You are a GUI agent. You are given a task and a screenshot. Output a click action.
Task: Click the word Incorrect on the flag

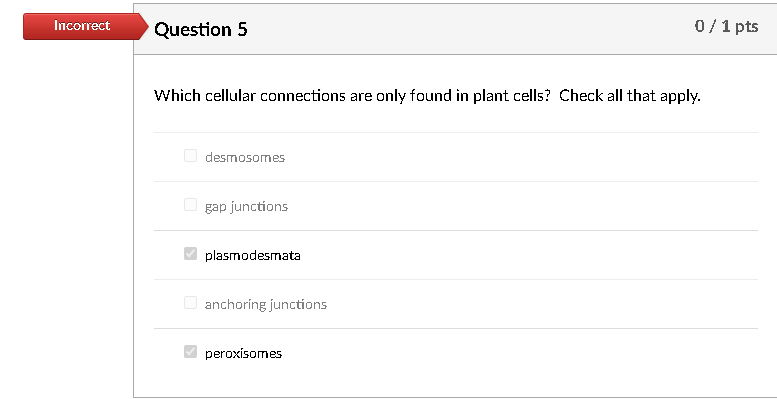[x=82, y=25]
